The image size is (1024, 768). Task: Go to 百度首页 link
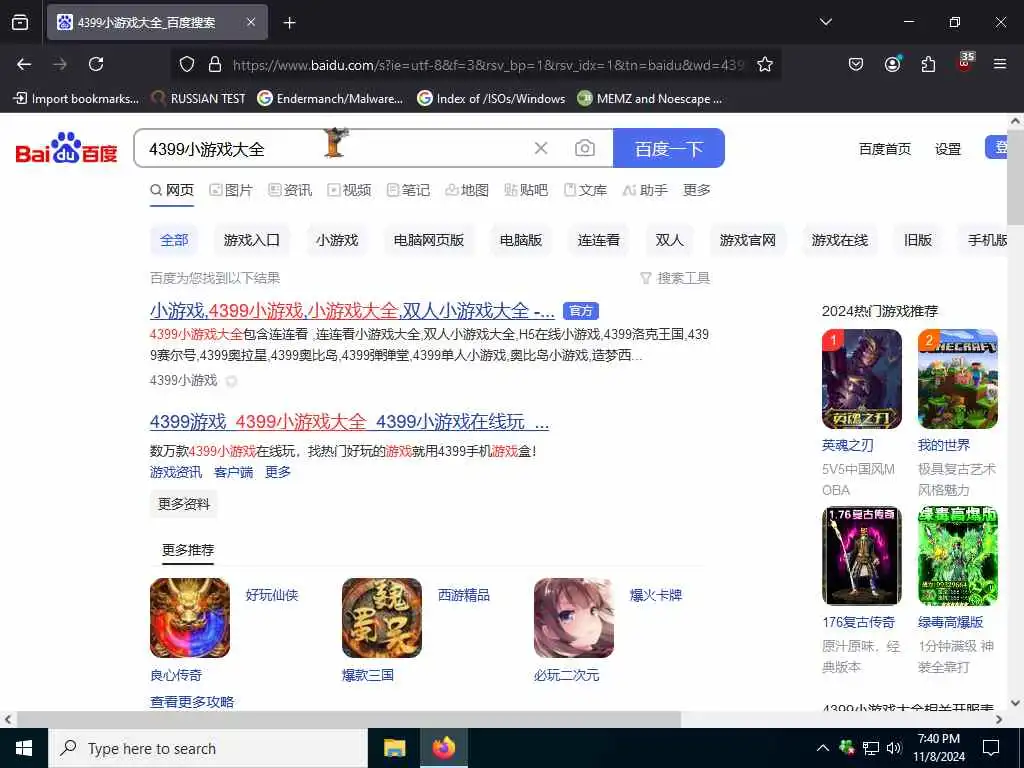click(x=885, y=149)
